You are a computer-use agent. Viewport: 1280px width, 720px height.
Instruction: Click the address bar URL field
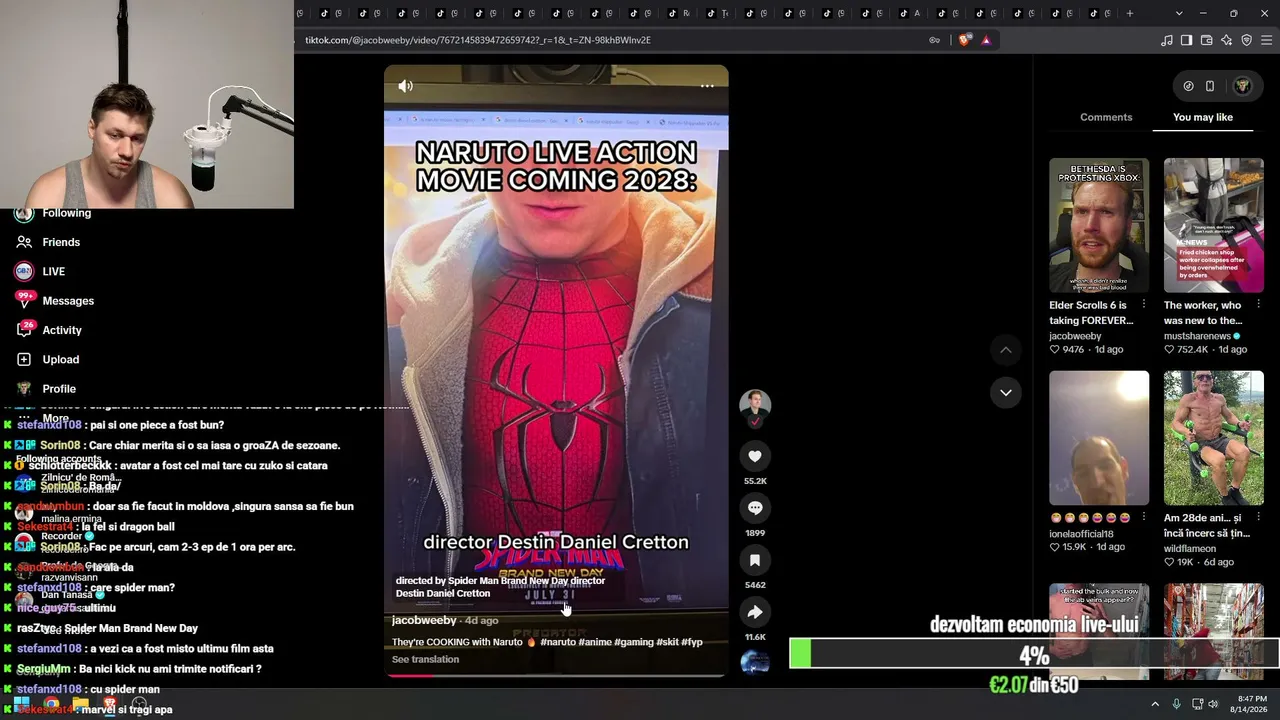pos(610,40)
